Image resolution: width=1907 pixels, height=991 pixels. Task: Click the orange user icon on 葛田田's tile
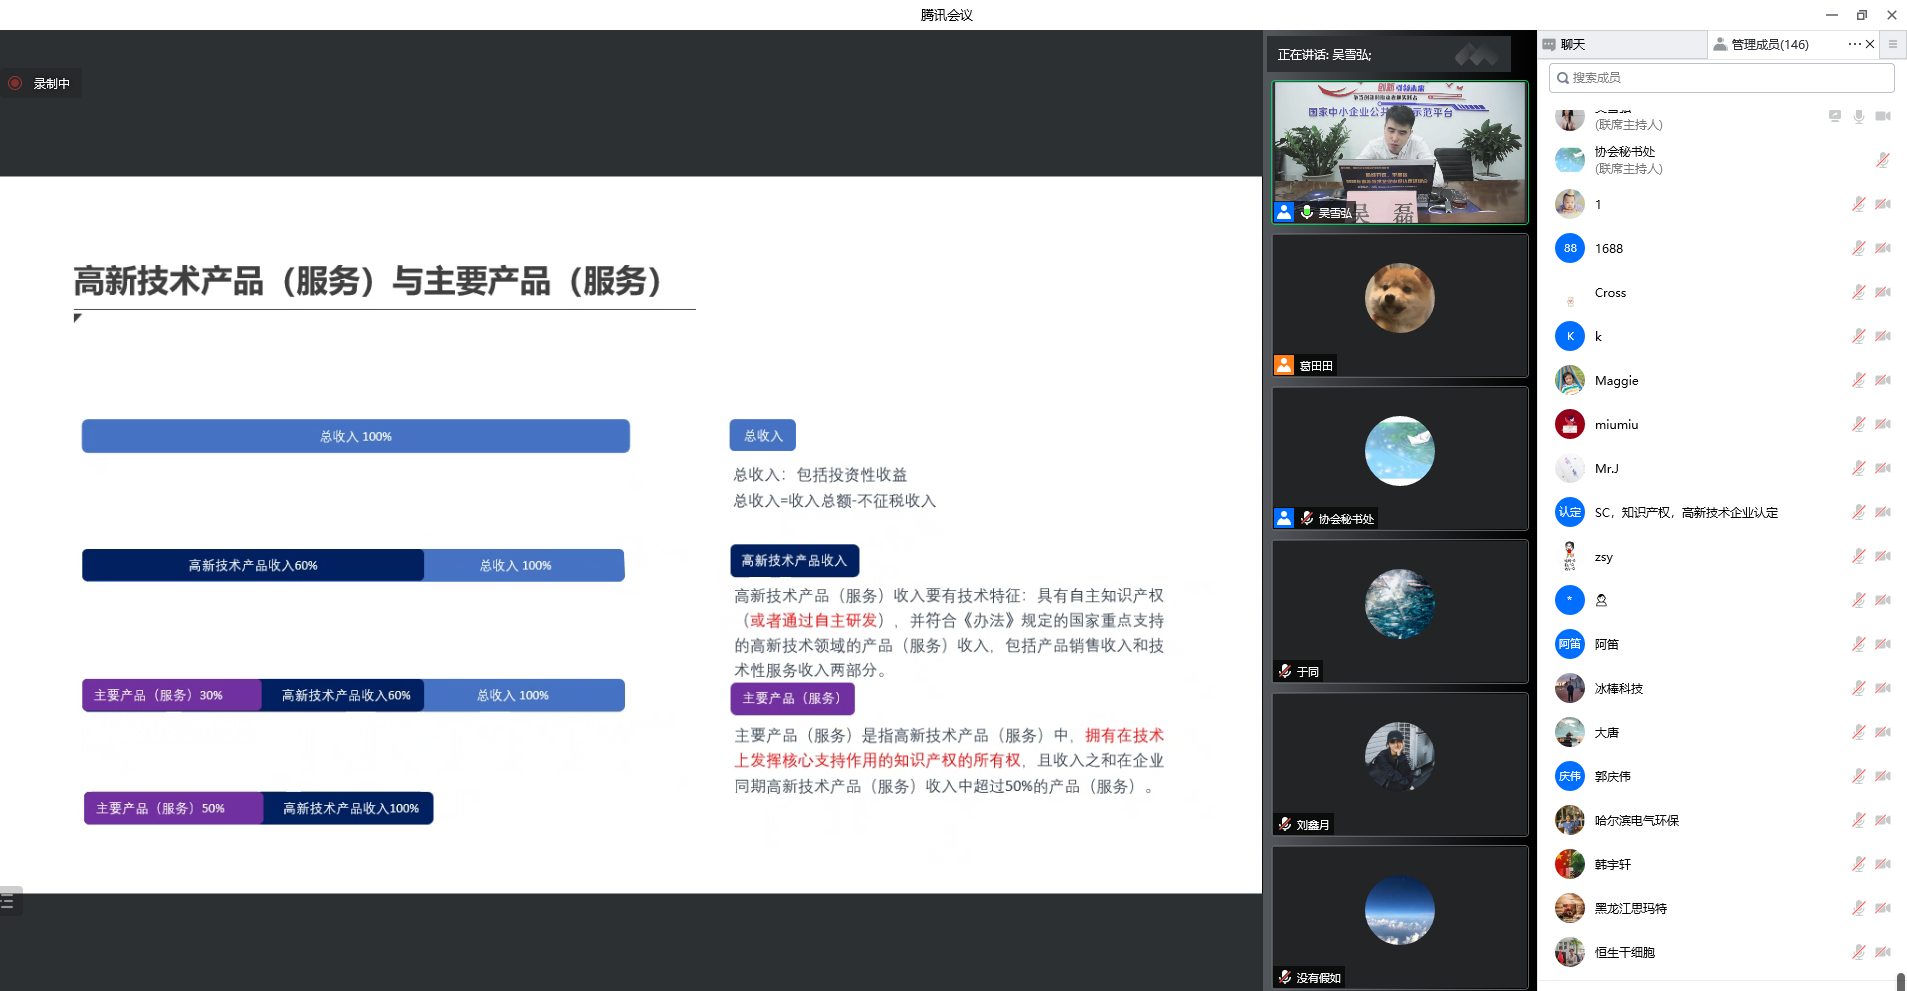[x=1284, y=365]
